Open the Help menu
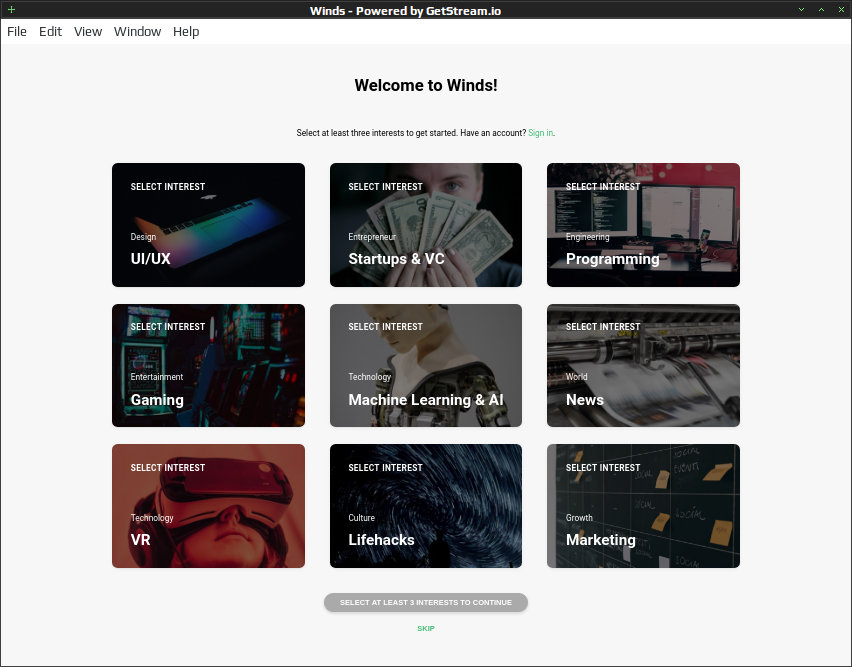This screenshot has width=852, height=667. click(186, 32)
